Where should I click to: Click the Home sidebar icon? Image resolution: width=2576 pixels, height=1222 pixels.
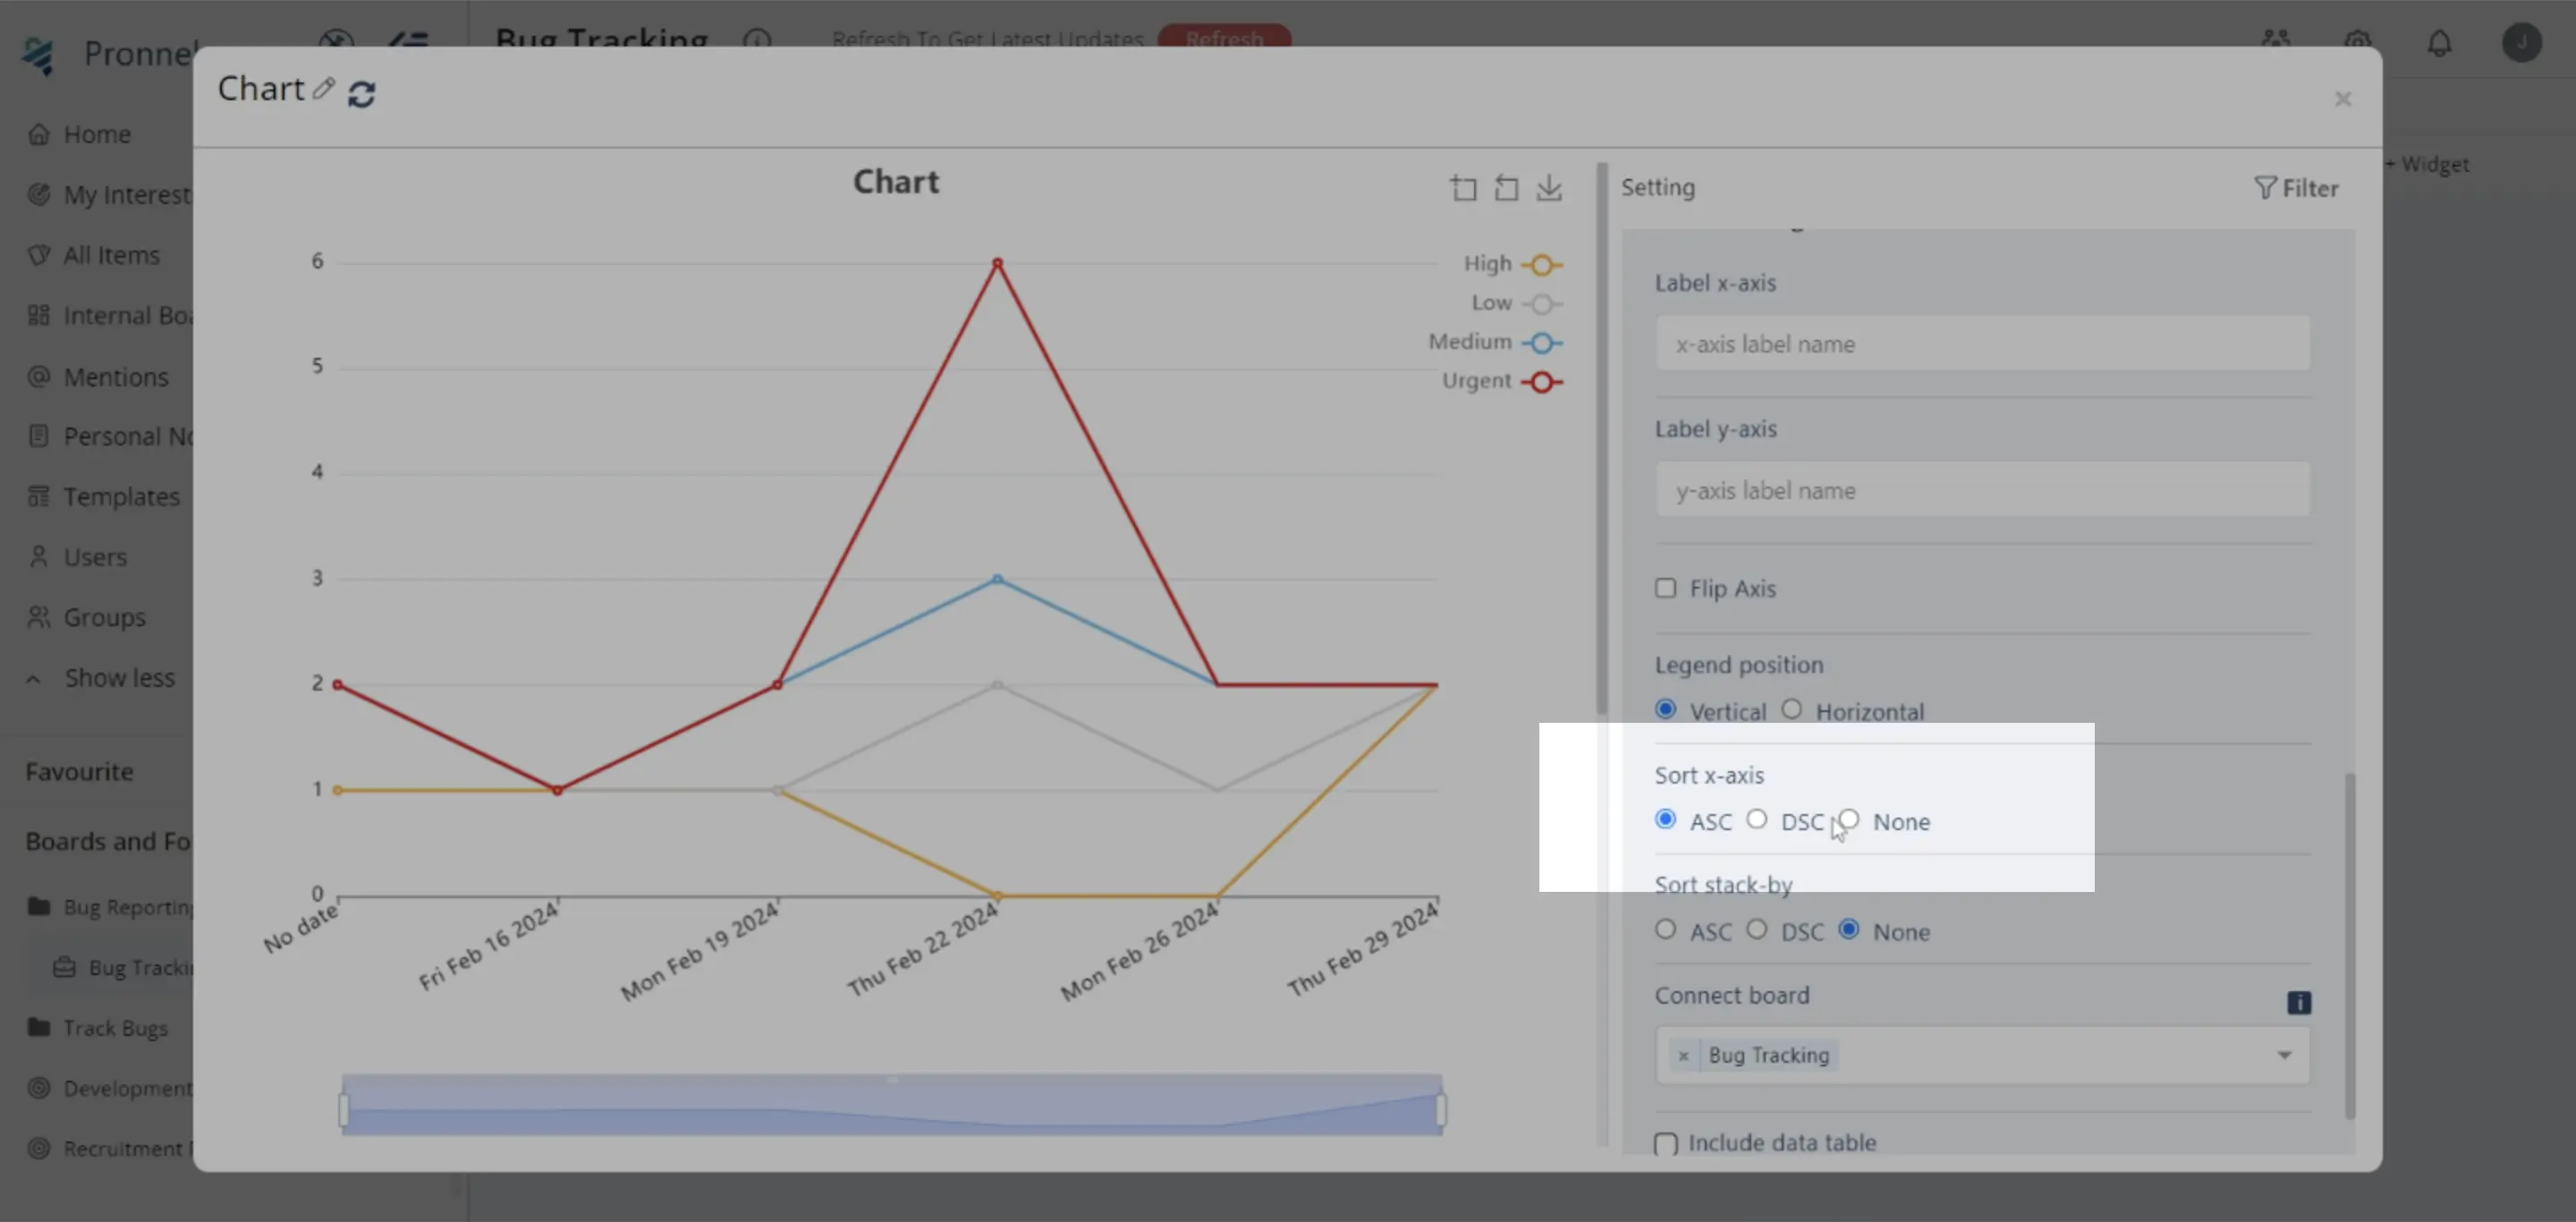pyautogui.click(x=39, y=134)
